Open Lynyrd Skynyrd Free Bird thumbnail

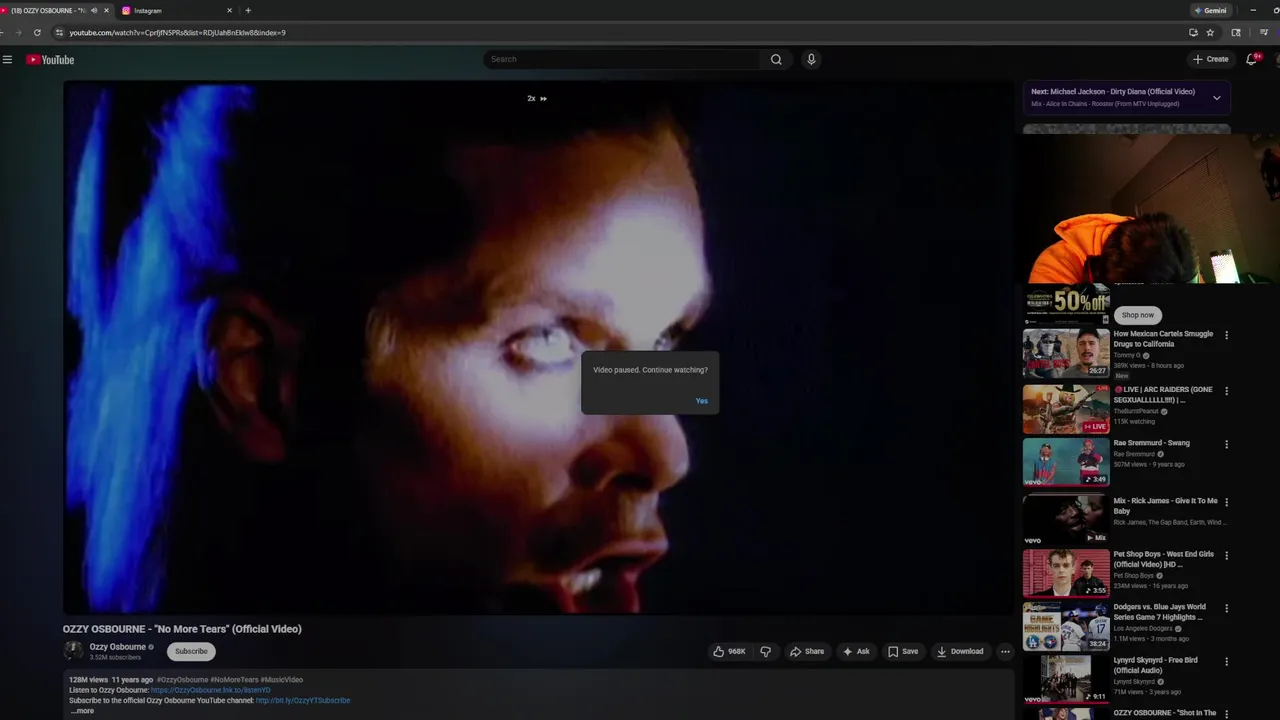click(x=1066, y=679)
